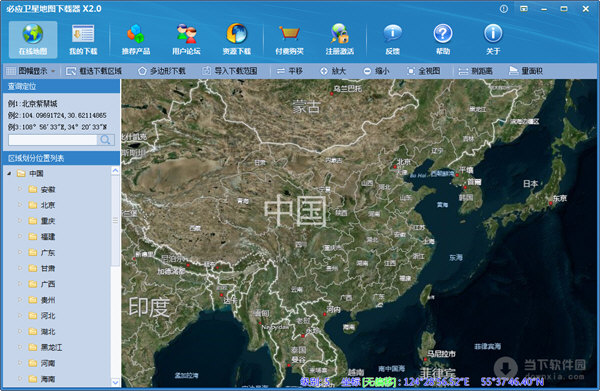Click 日本 label on map
The width and height of the screenshot is (600, 391).
click(531, 184)
